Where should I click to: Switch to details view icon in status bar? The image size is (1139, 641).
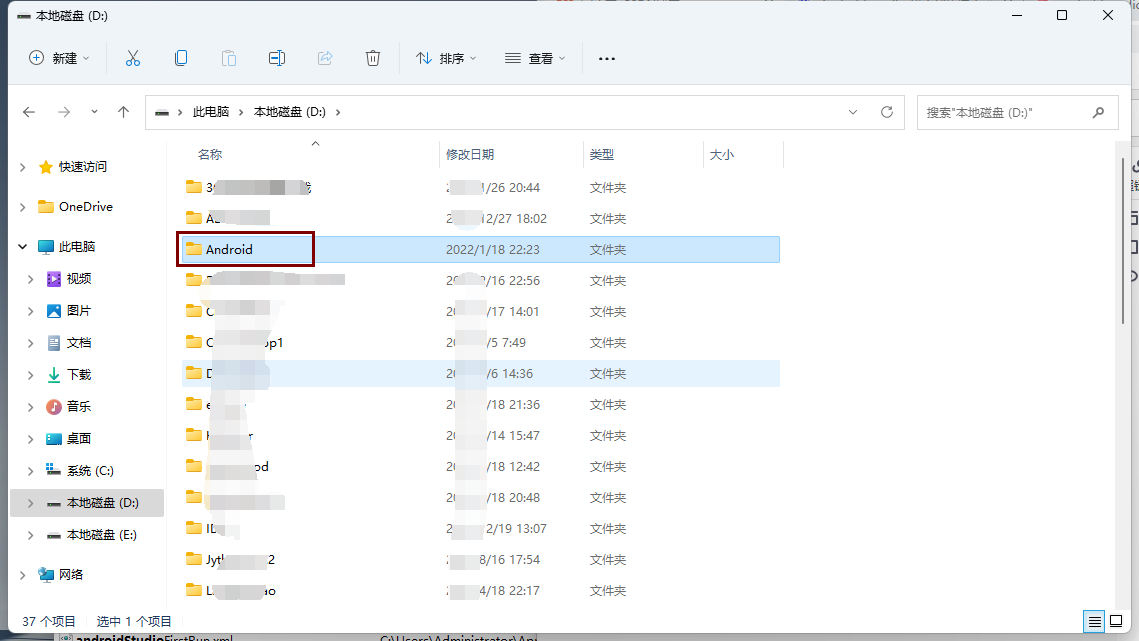click(1094, 621)
